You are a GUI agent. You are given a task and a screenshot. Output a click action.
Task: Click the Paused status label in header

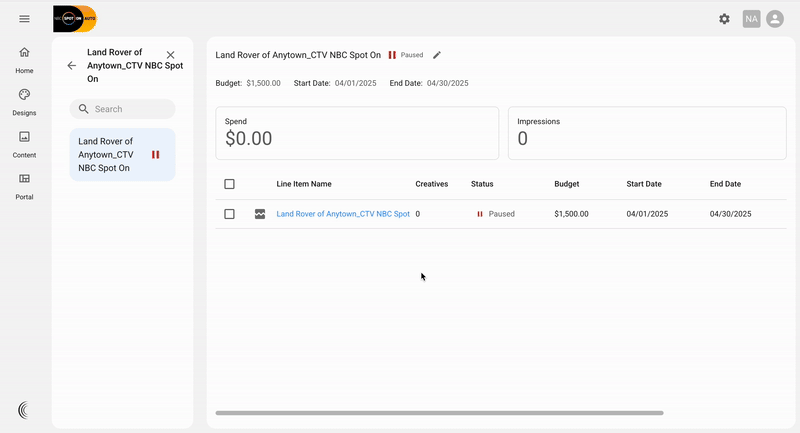412,55
